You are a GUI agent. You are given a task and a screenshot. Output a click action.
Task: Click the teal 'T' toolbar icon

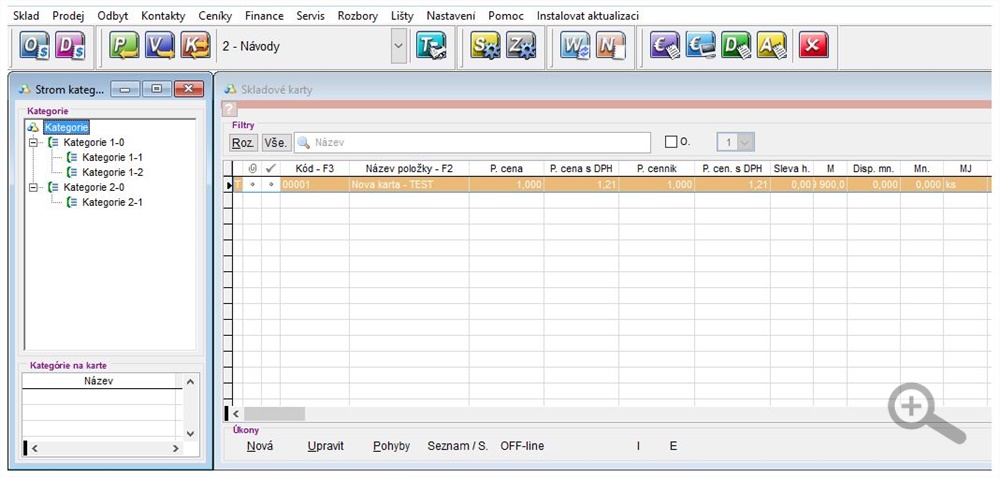(x=431, y=46)
